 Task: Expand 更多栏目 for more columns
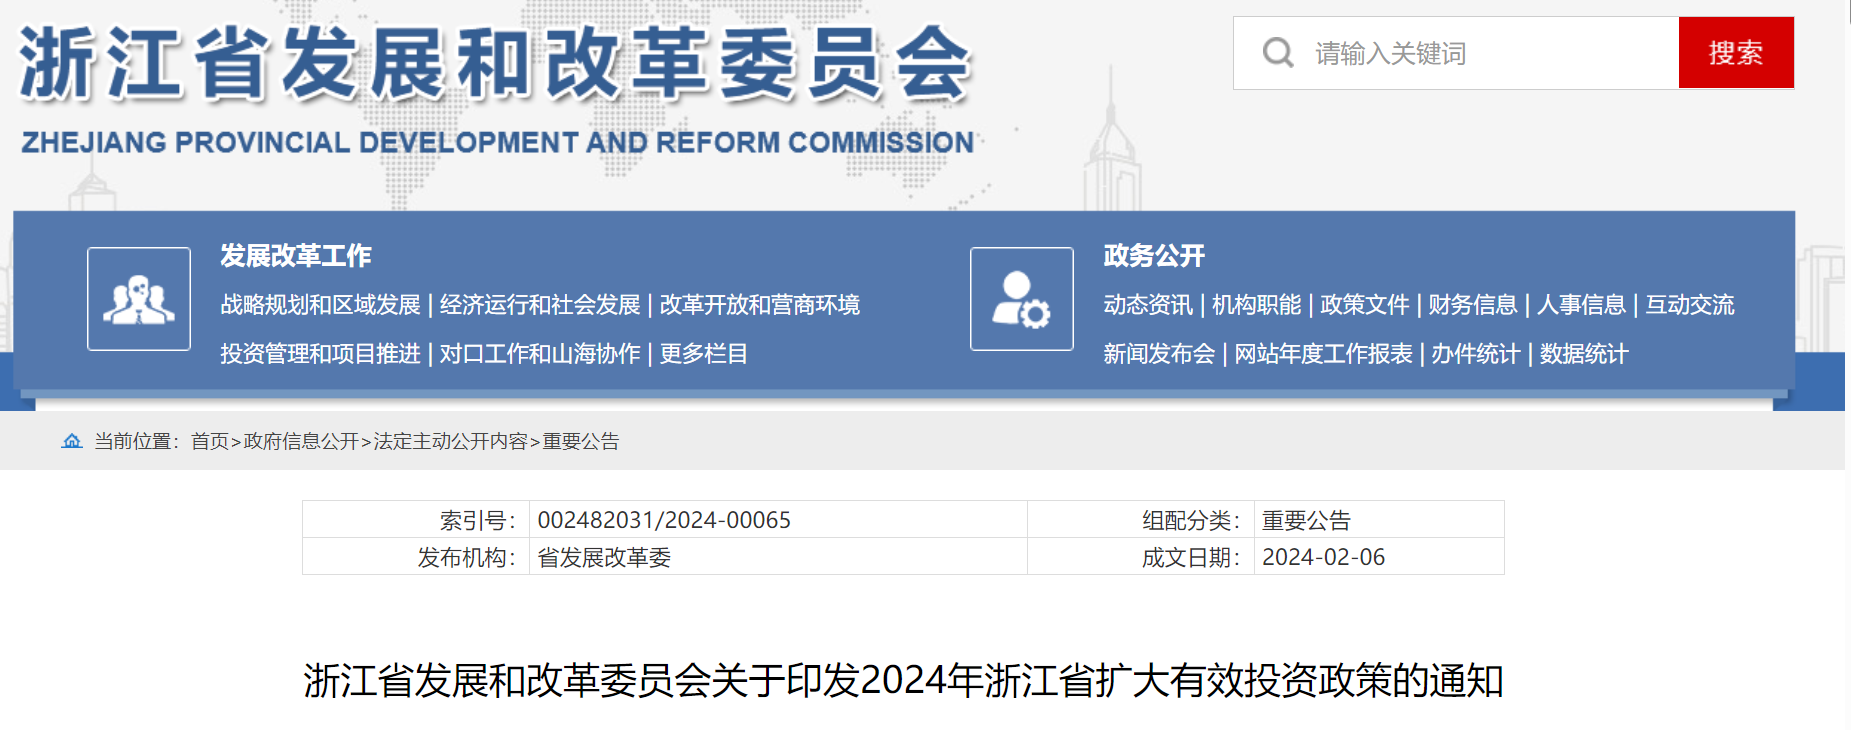click(703, 354)
